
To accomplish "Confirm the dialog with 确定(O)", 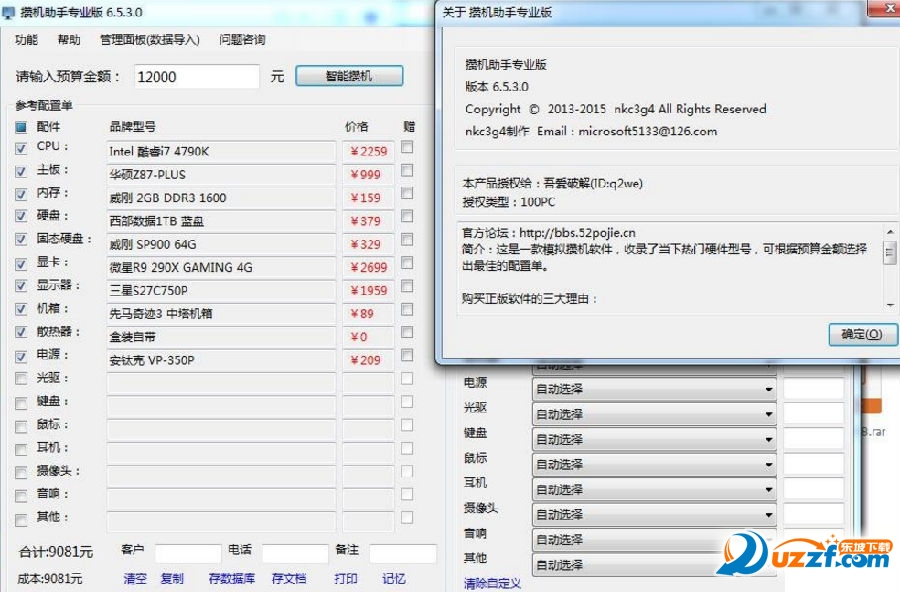I will [x=862, y=334].
